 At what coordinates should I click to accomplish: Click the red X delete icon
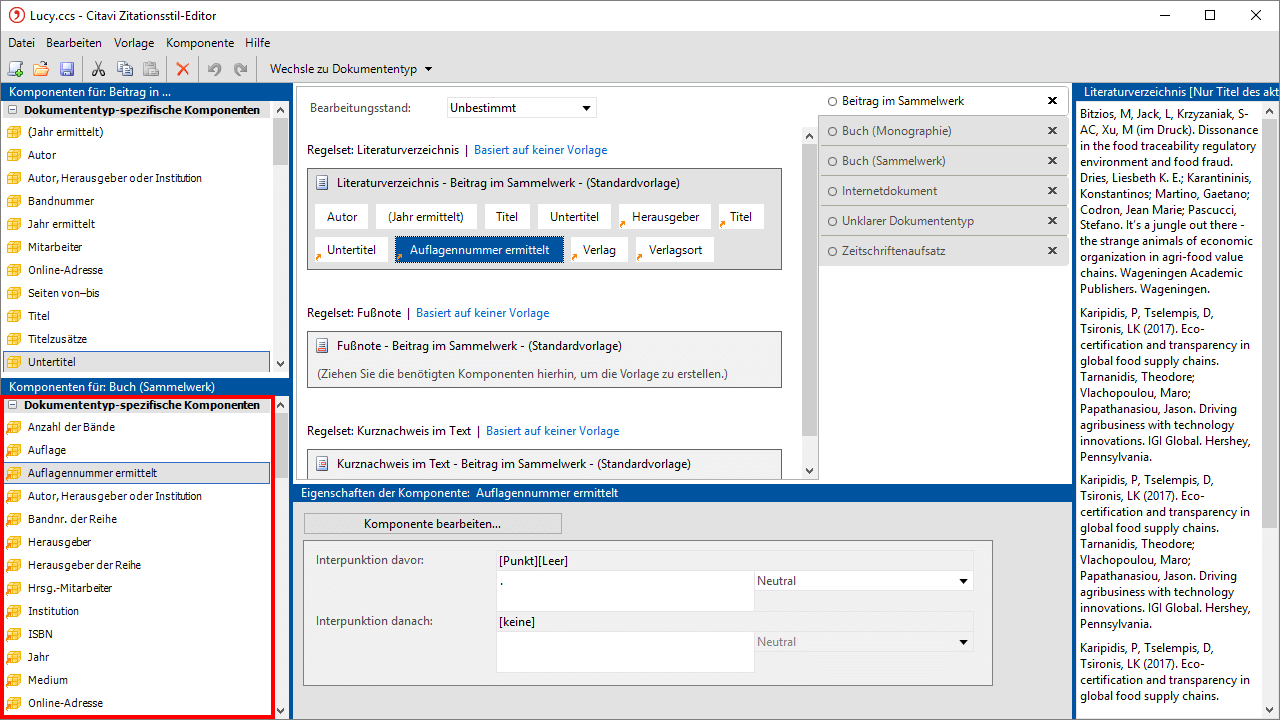tap(183, 69)
